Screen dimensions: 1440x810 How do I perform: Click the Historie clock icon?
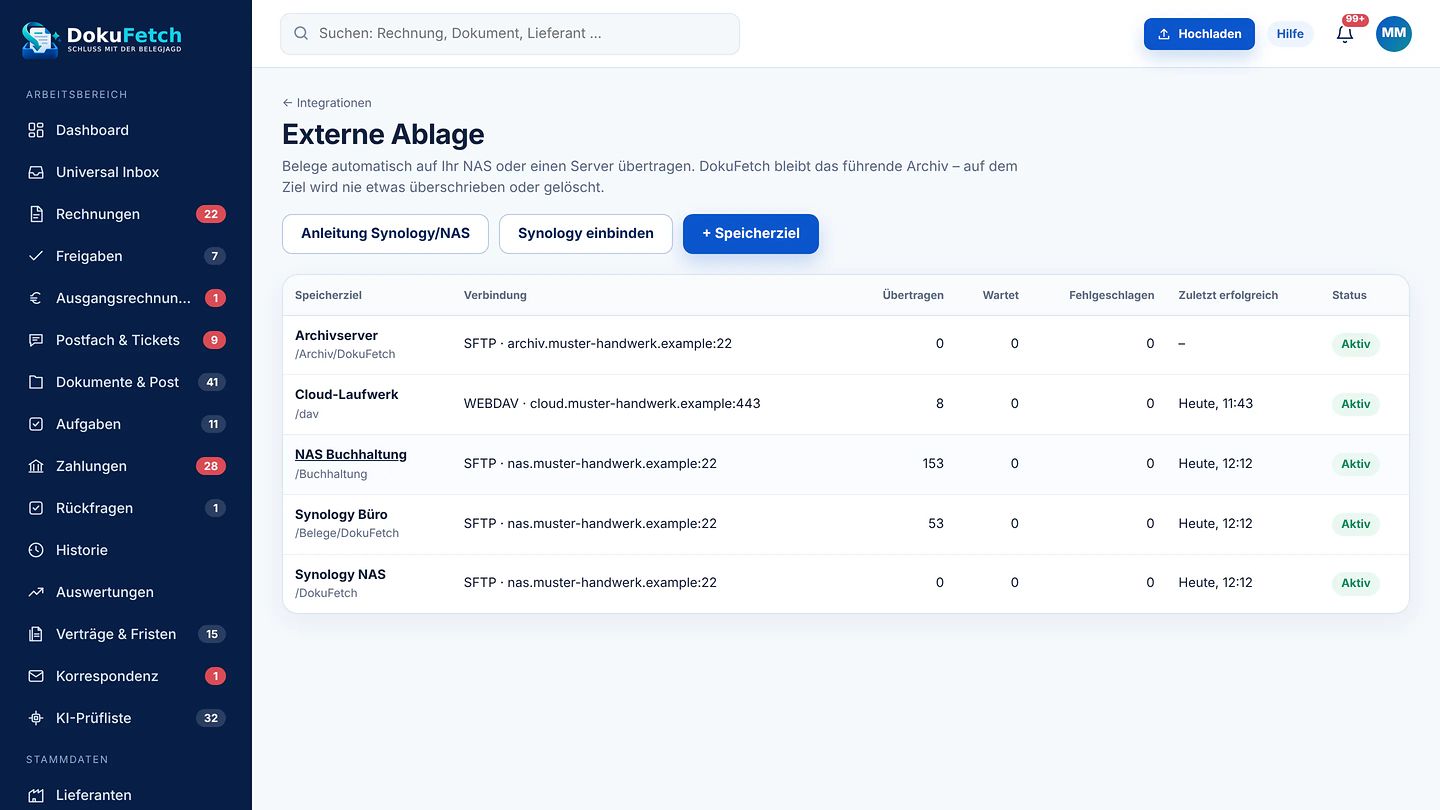tap(36, 550)
